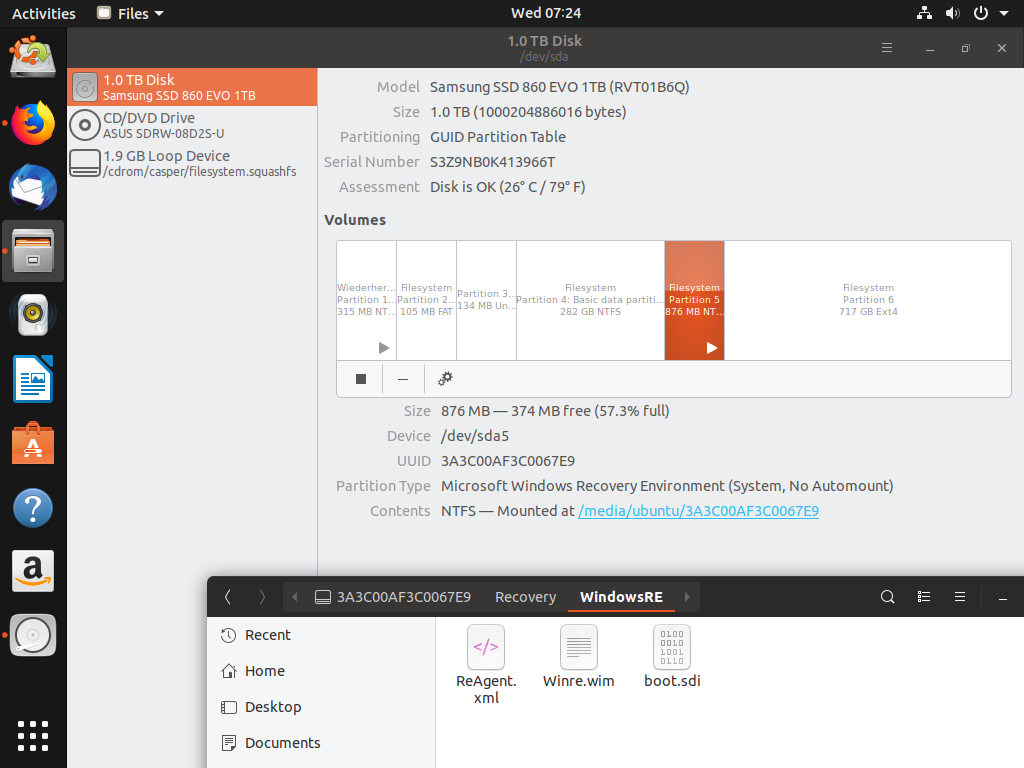Select the CD/DVD Drive ASUS entry
This screenshot has width=1024, height=768.
coord(193,125)
